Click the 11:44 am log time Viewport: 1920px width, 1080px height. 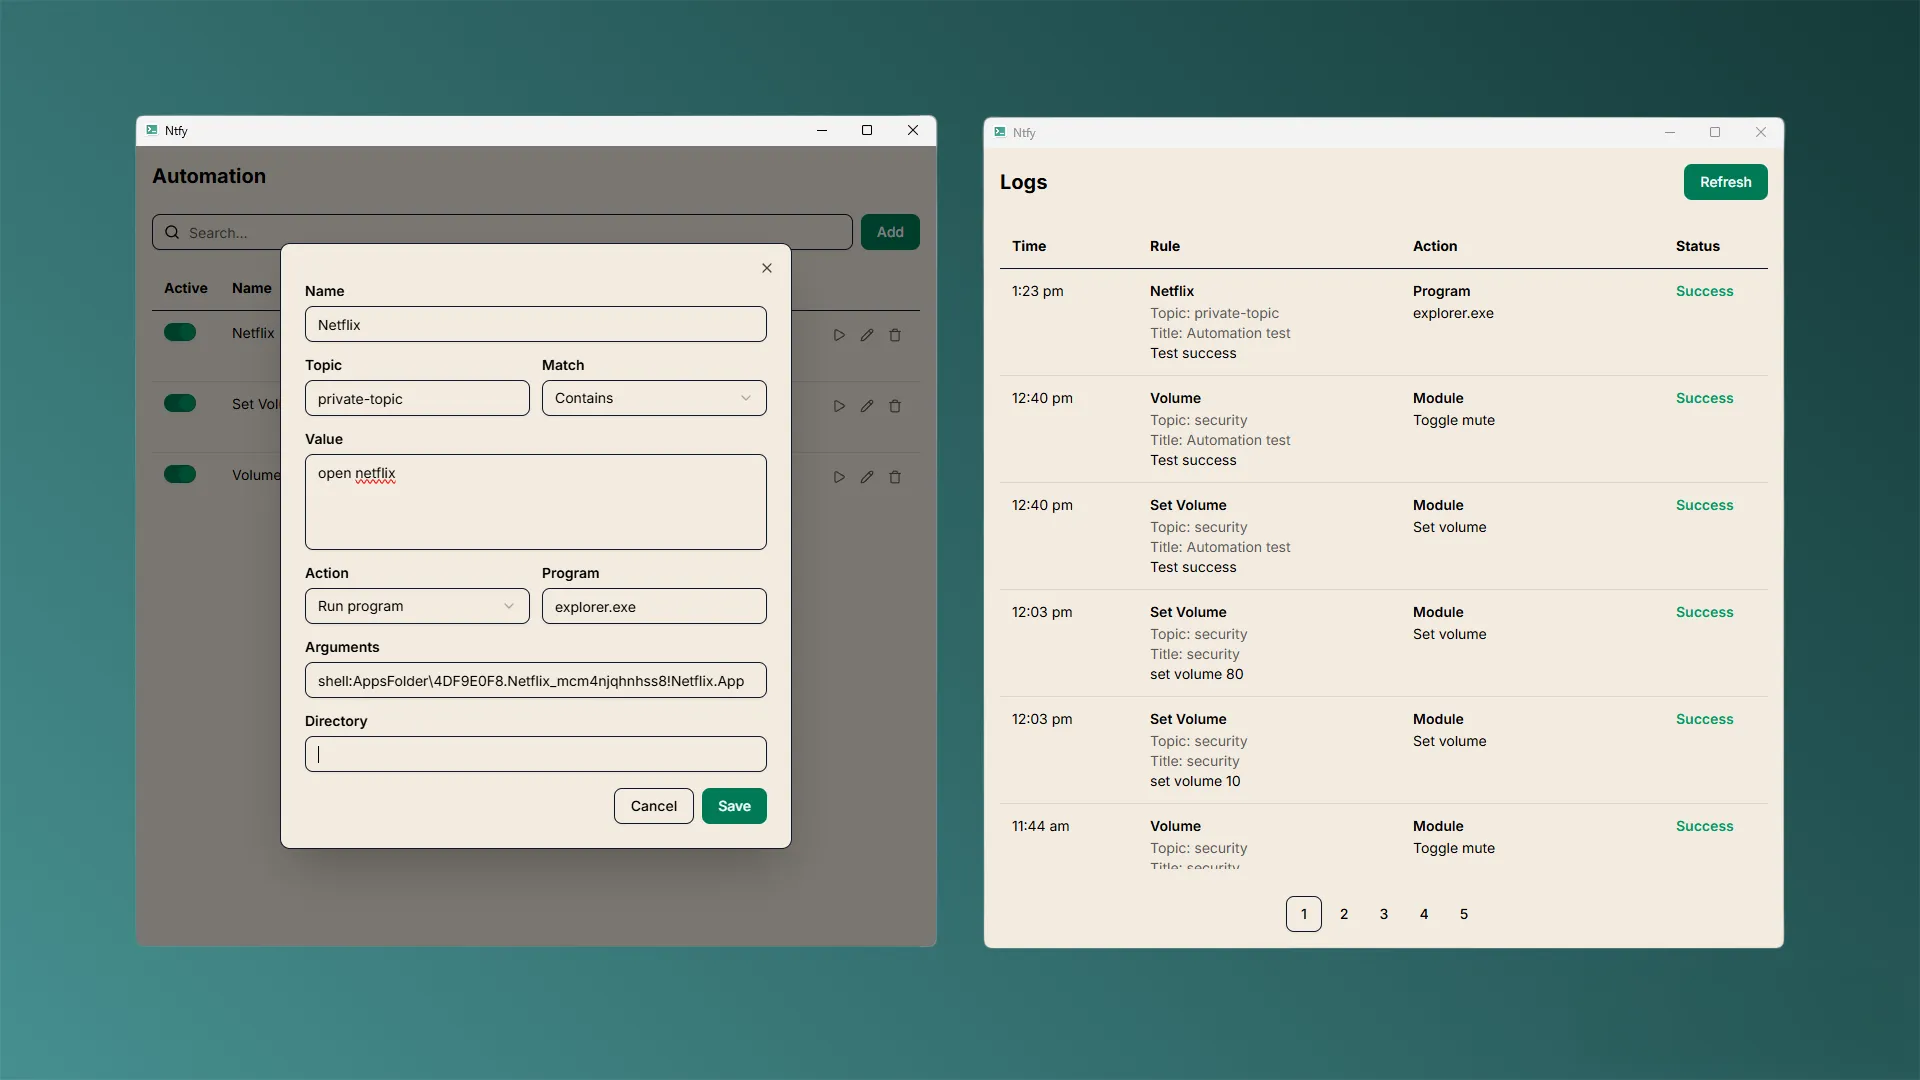(1041, 826)
